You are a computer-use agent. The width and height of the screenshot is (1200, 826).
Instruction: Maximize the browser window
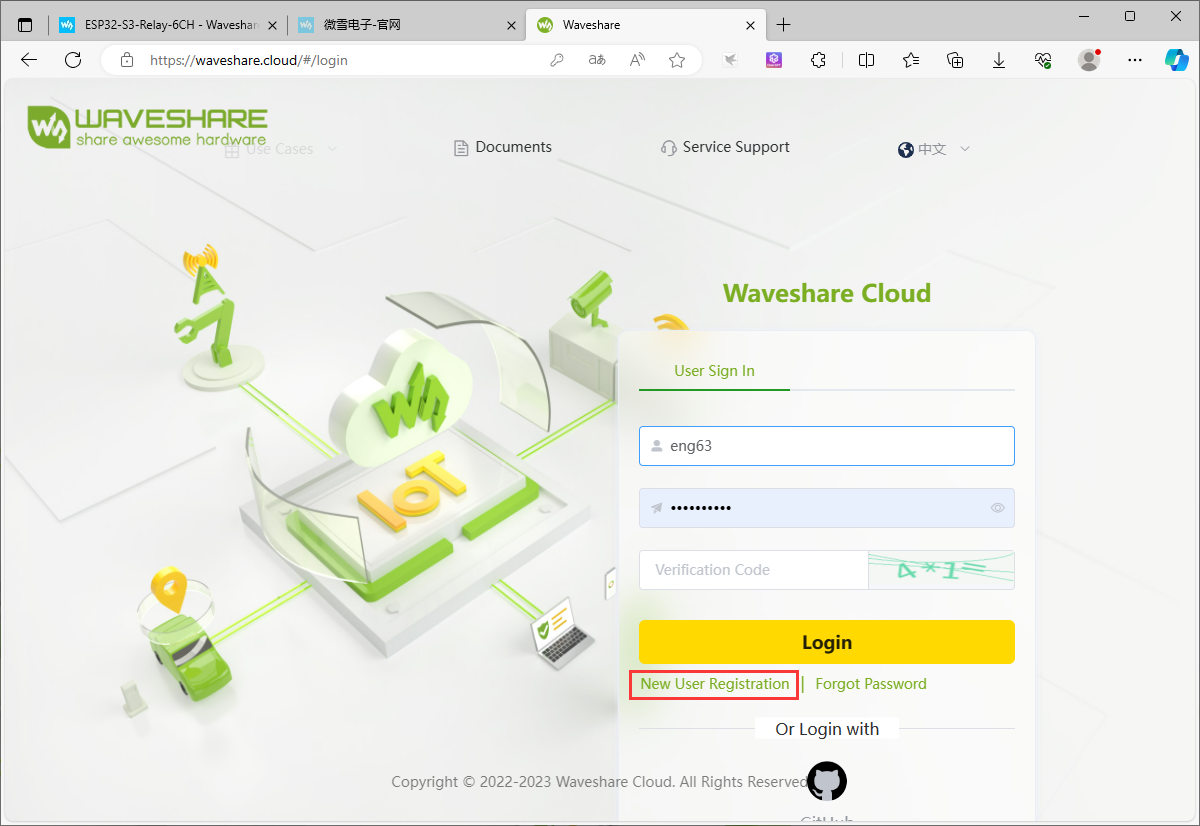point(1130,16)
